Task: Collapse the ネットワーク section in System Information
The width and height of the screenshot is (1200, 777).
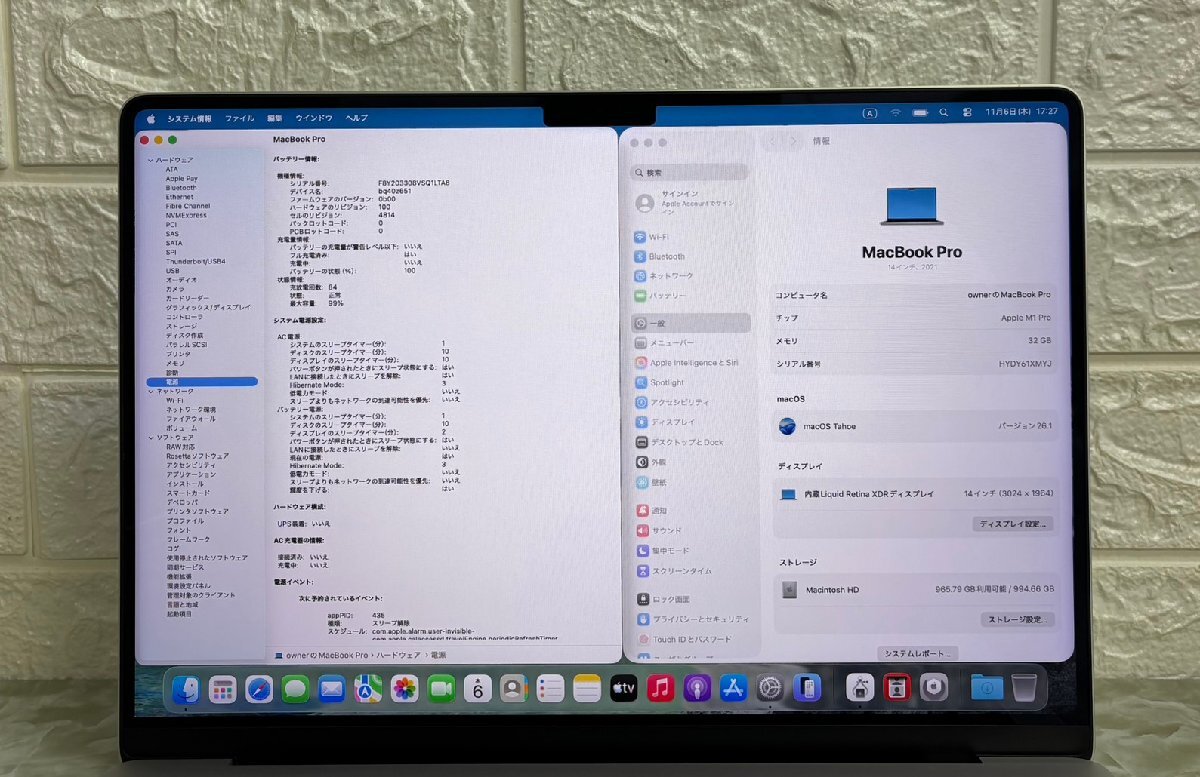Action: (151, 391)
